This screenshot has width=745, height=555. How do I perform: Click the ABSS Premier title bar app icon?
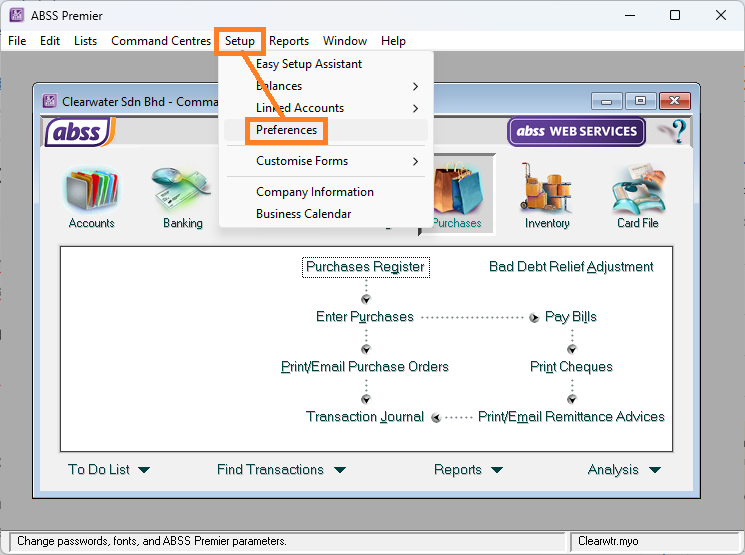tap(17, 15)
